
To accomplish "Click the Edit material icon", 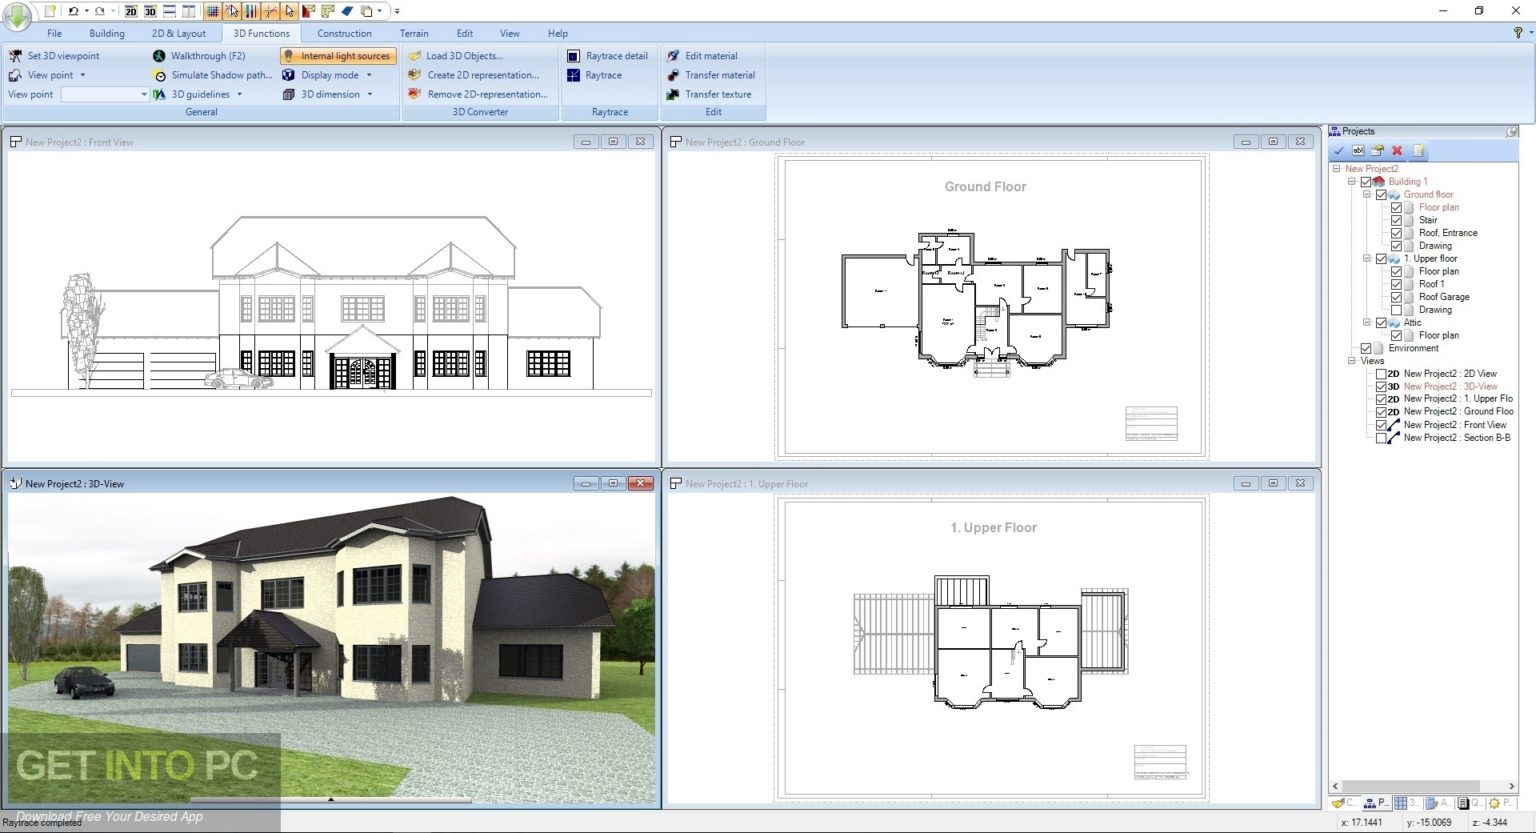I will pyautogui.click(x=673, y=56).
